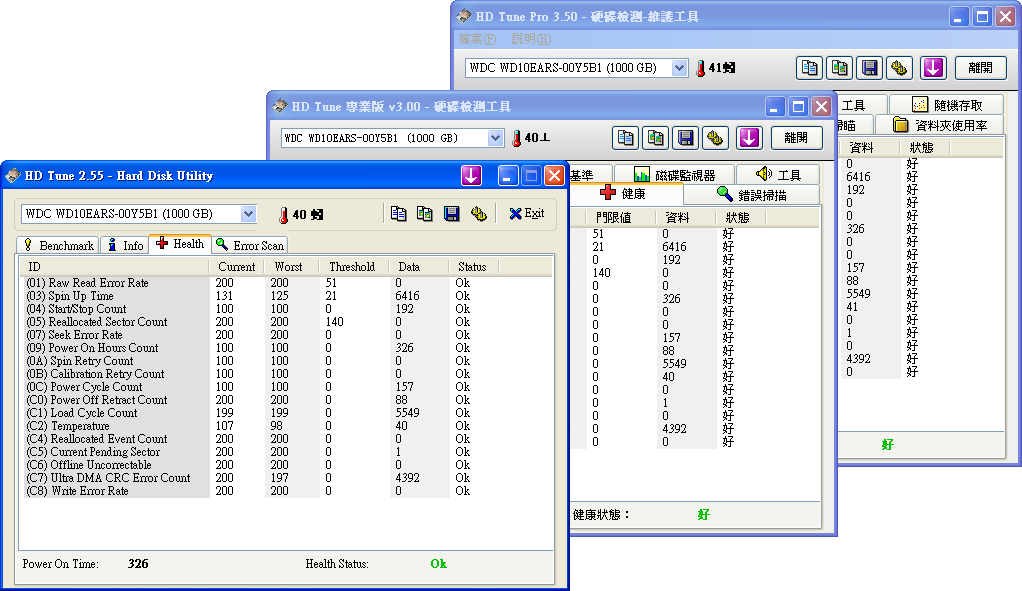Click pink down-arrow icon in HD Tune v3.00

749,137
